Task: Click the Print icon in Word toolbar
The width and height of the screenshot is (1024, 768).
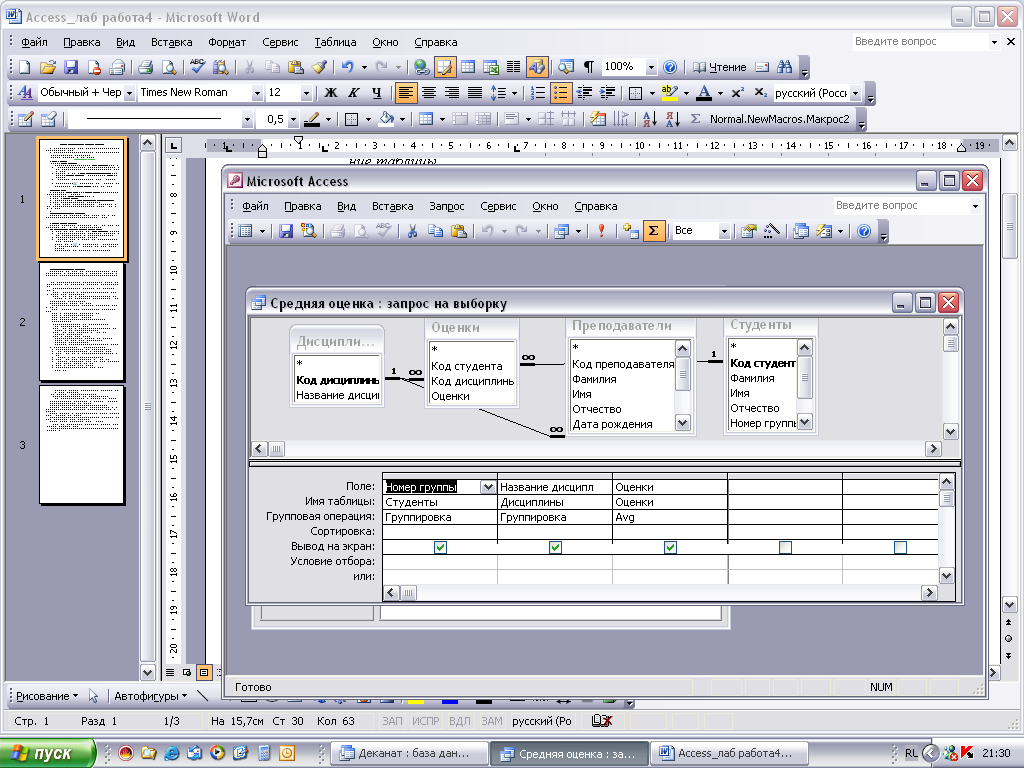Action: [x=145, y=67]
